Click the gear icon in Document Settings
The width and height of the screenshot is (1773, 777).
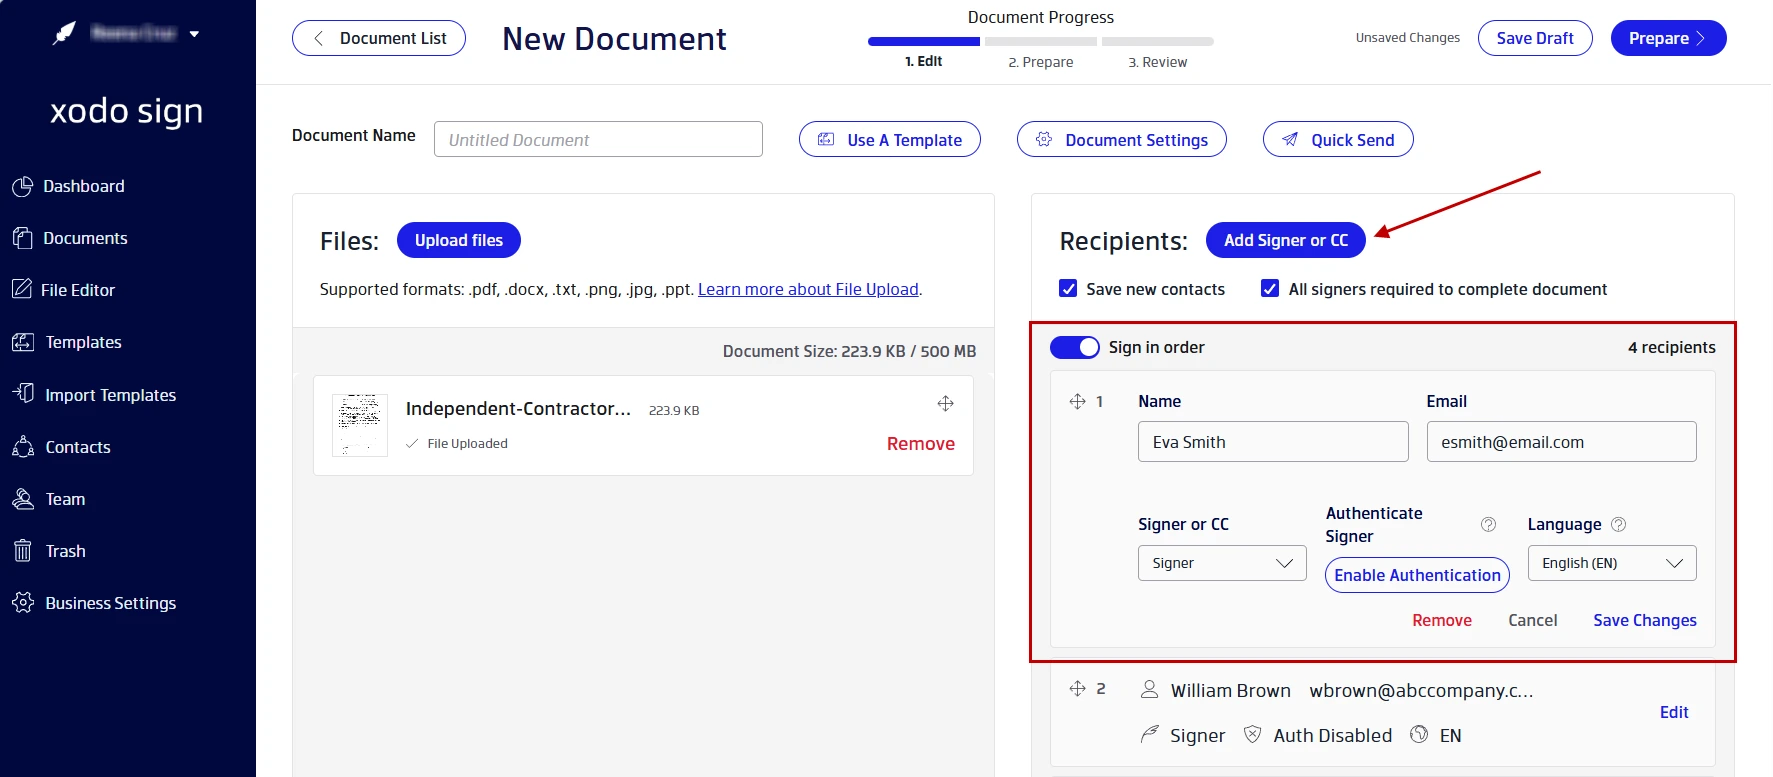(x=1044, y=139)
